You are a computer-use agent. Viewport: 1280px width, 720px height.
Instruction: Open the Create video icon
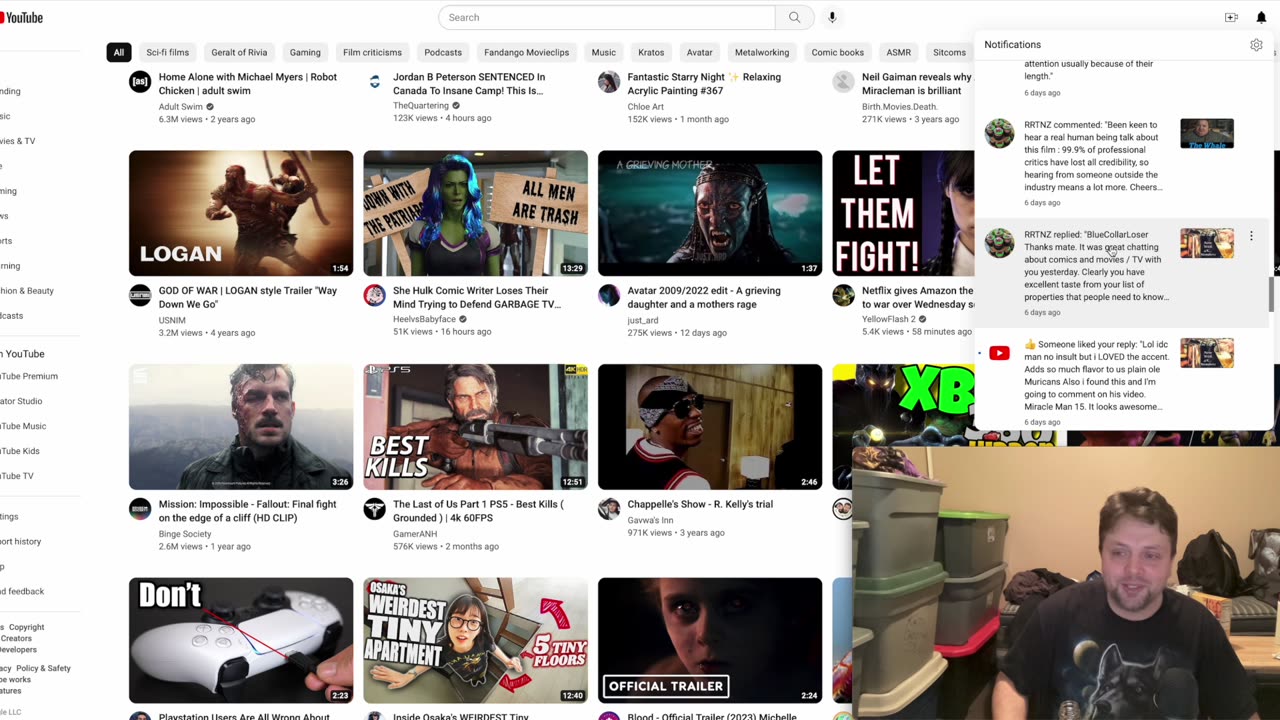(x=1231, y=17)
